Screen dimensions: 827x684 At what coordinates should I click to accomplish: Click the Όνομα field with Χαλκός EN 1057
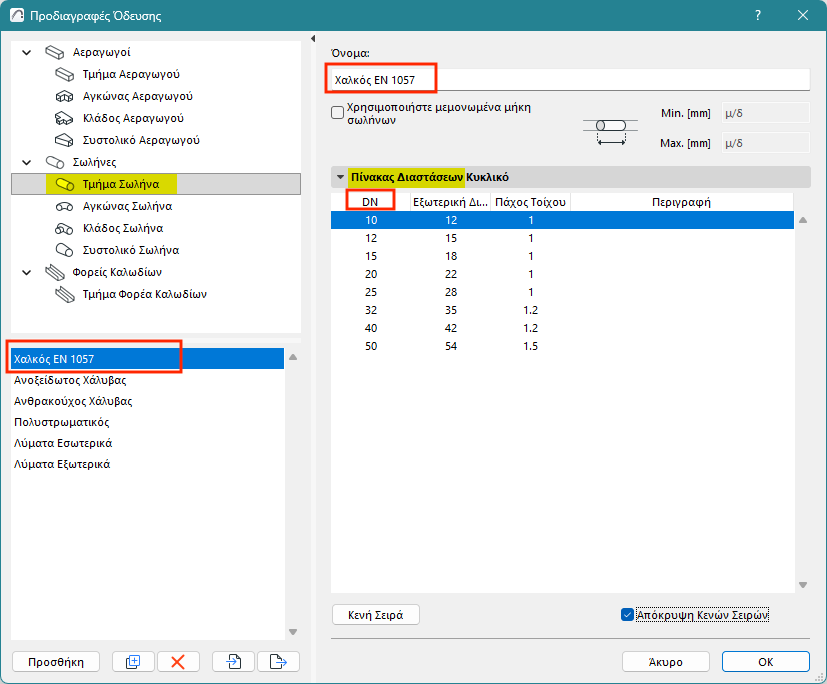[x=570, y=80]
